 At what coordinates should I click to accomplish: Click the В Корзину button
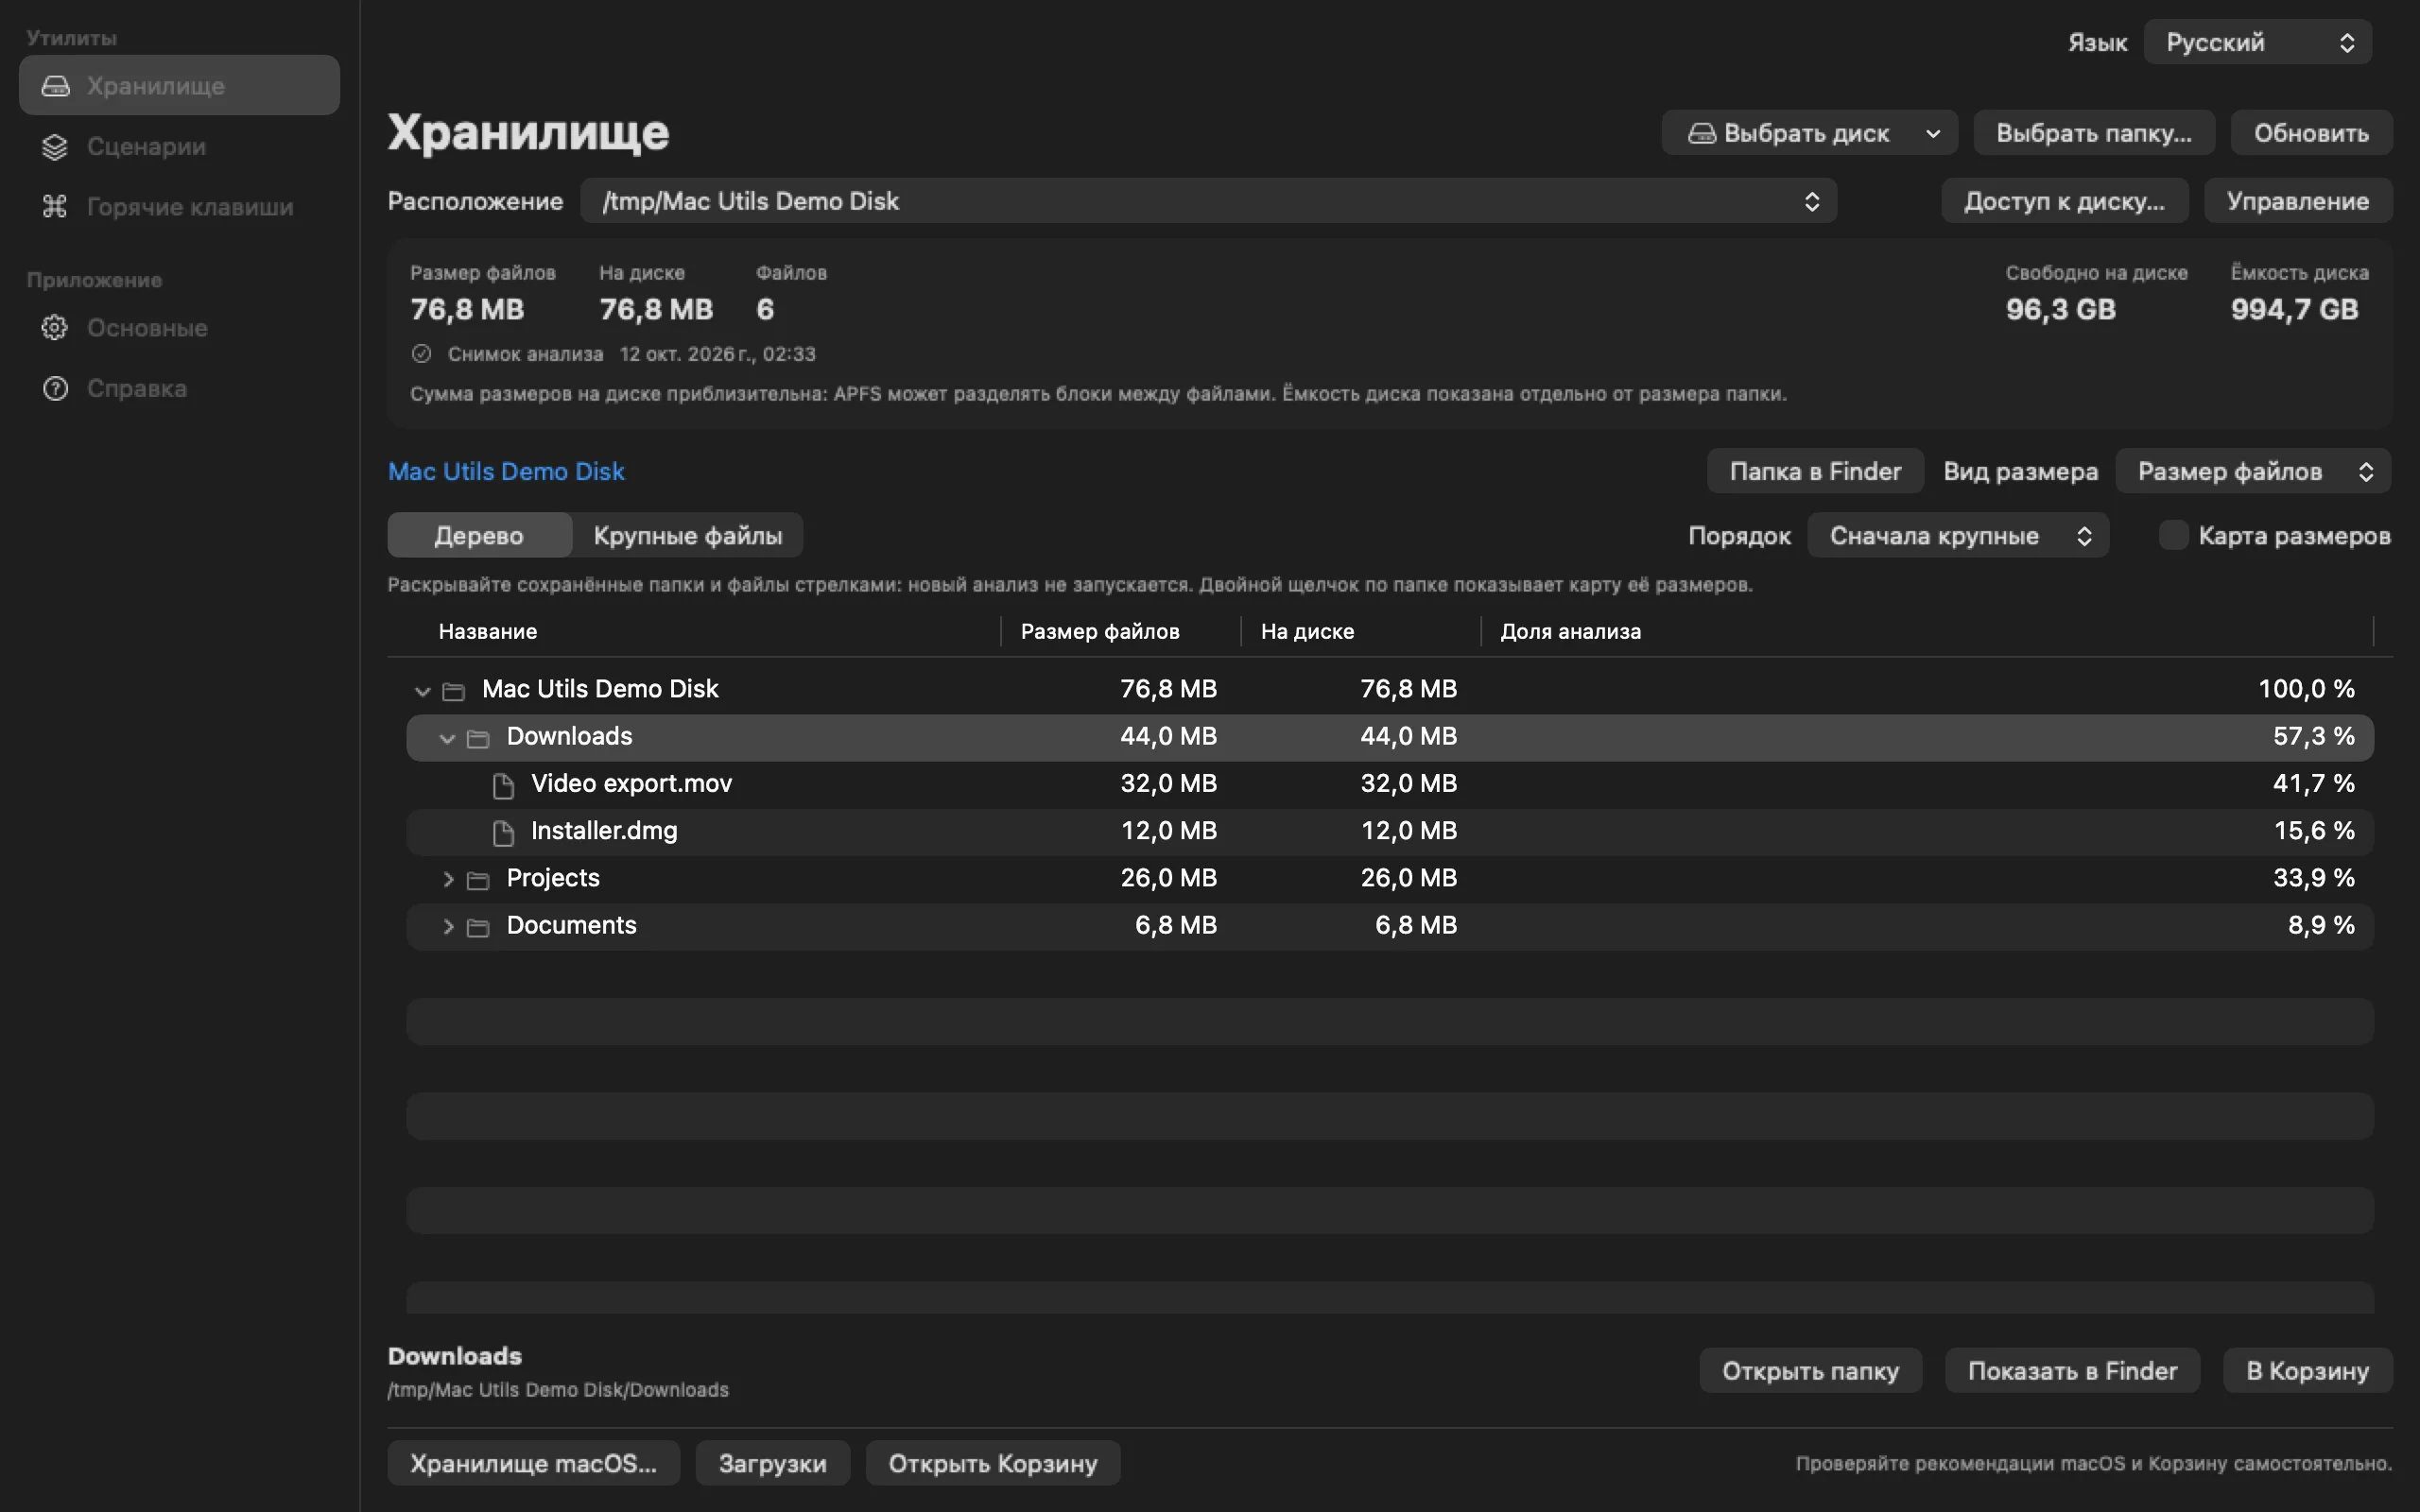[x=2307, y=1371]
